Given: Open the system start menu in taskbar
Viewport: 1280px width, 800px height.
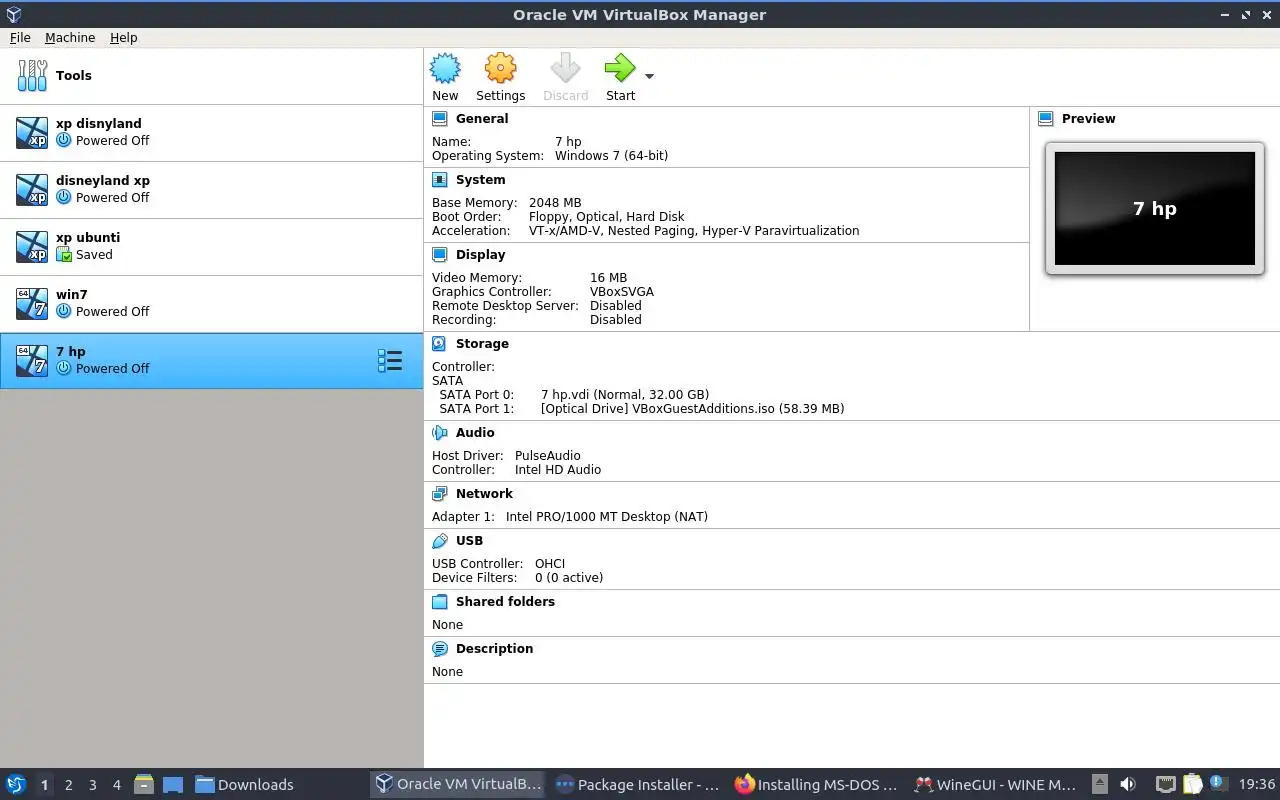Looking at the screenshot, I should [15, 784].
